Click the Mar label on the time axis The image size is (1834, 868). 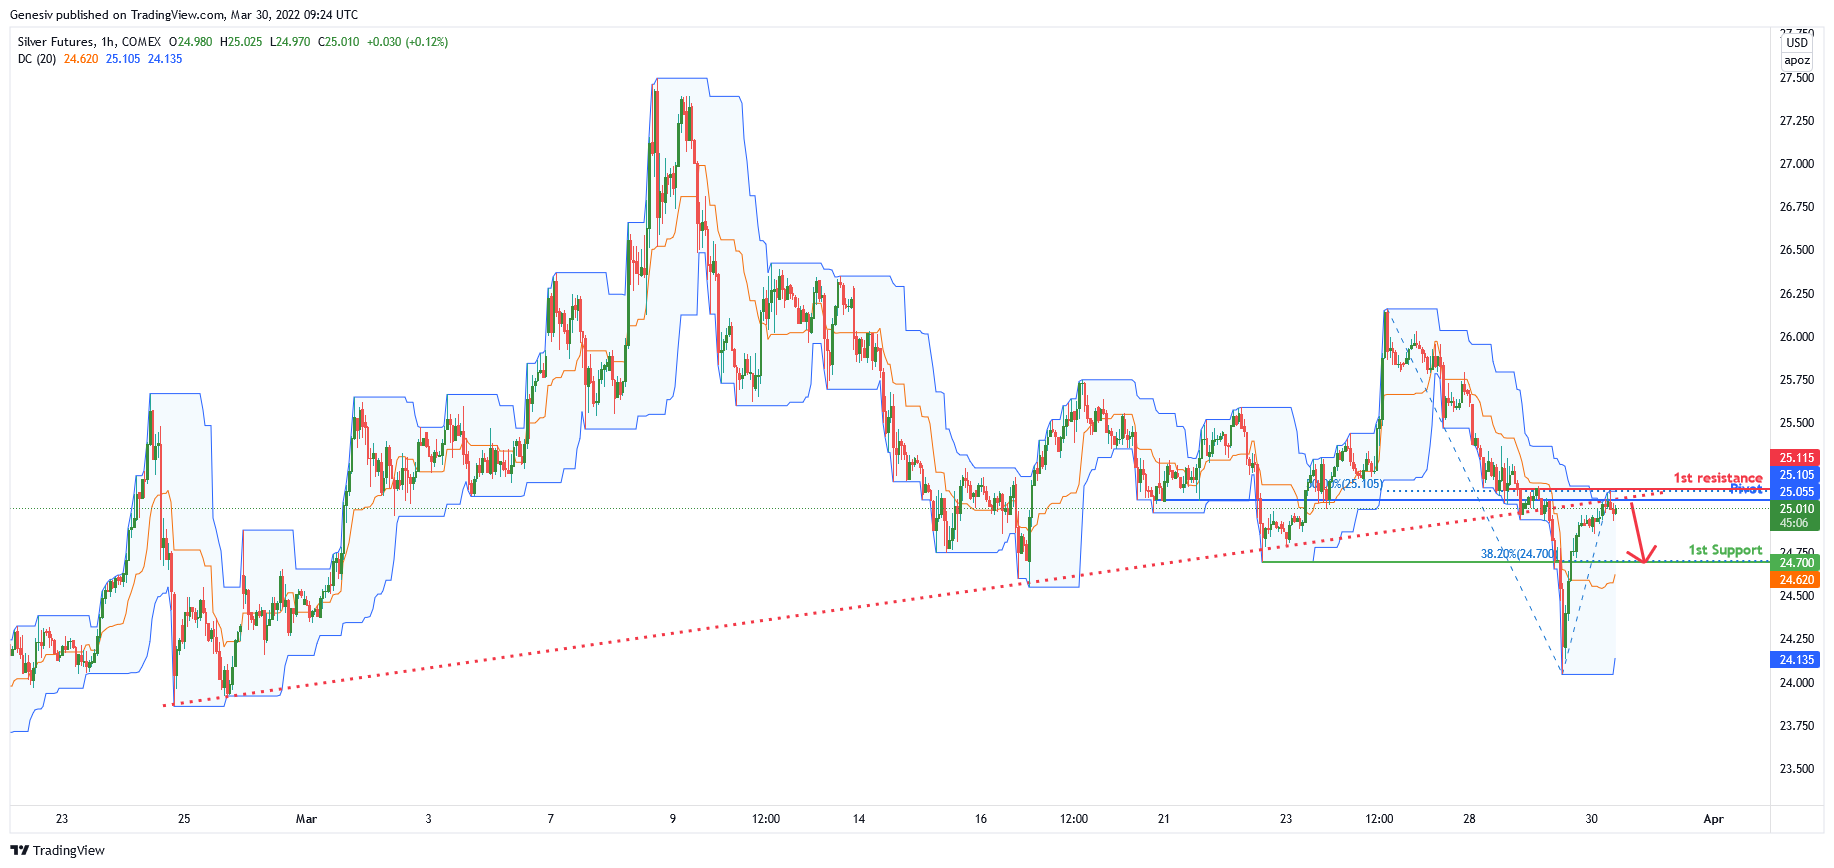tap(306, 819)
